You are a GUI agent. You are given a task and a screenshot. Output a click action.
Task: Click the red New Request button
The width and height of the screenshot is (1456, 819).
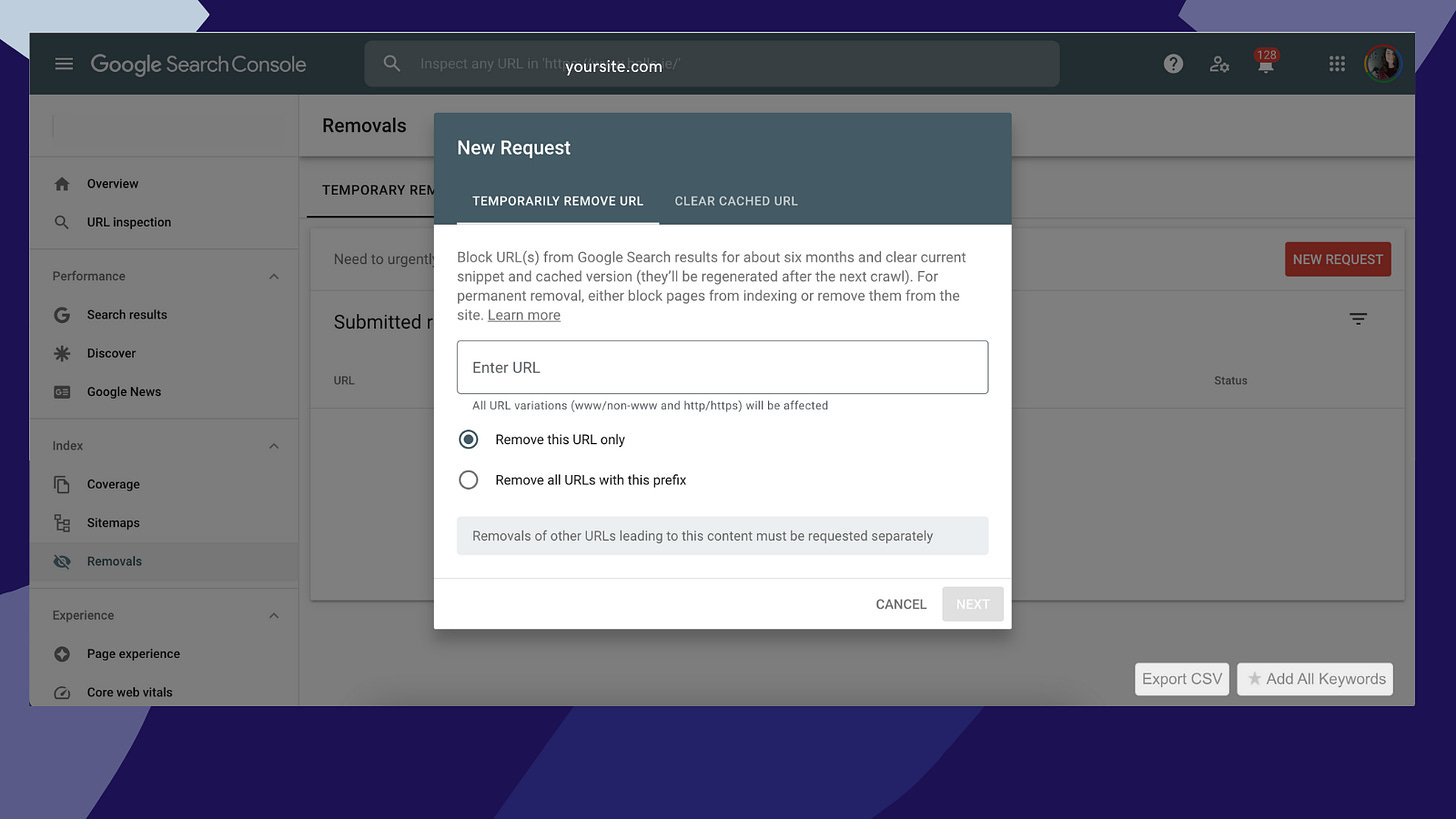[x=1338, y=259]
